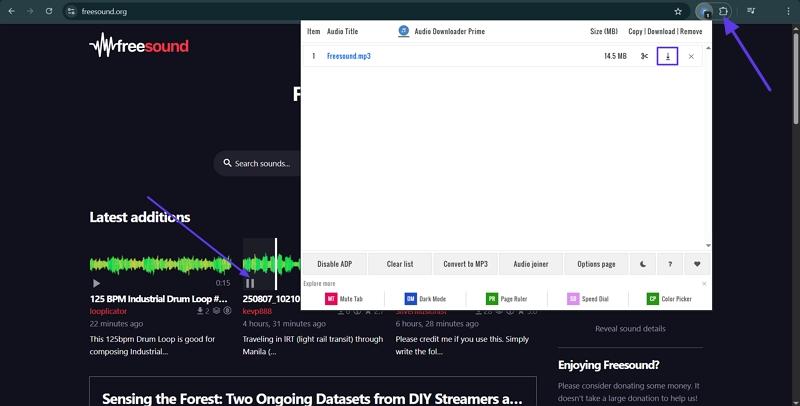Viewport: 800px width, 406px height.
Task: Click the 4 hours, 31 minutes ago timestamp
Action: [x=284, y=324]
